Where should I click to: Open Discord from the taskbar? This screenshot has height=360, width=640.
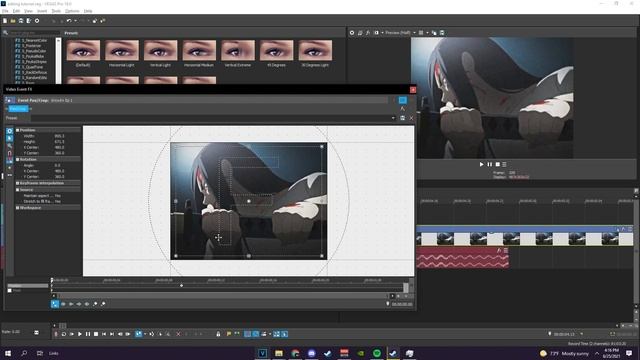click(311, 353)
